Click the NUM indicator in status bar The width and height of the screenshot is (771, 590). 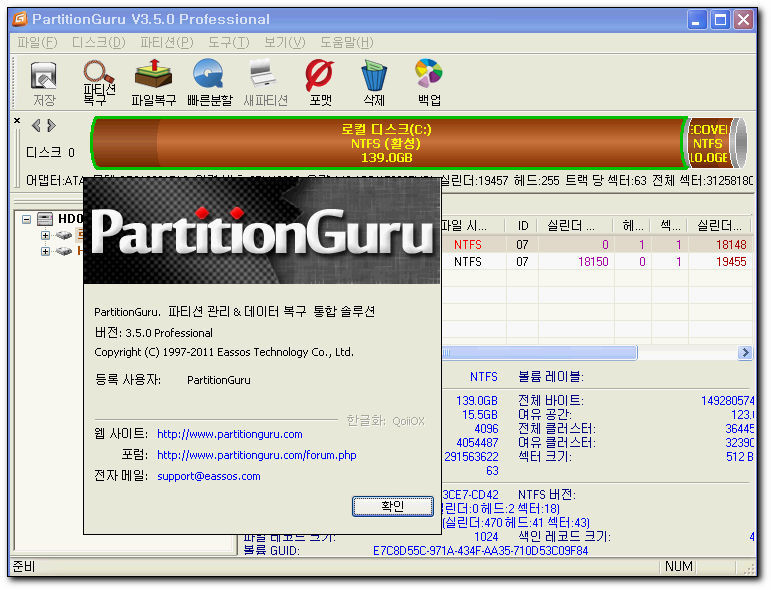point(679,567)
